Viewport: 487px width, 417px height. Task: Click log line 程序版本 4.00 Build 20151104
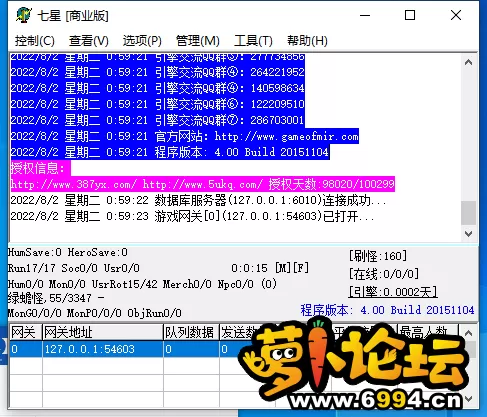click(170, 152)
